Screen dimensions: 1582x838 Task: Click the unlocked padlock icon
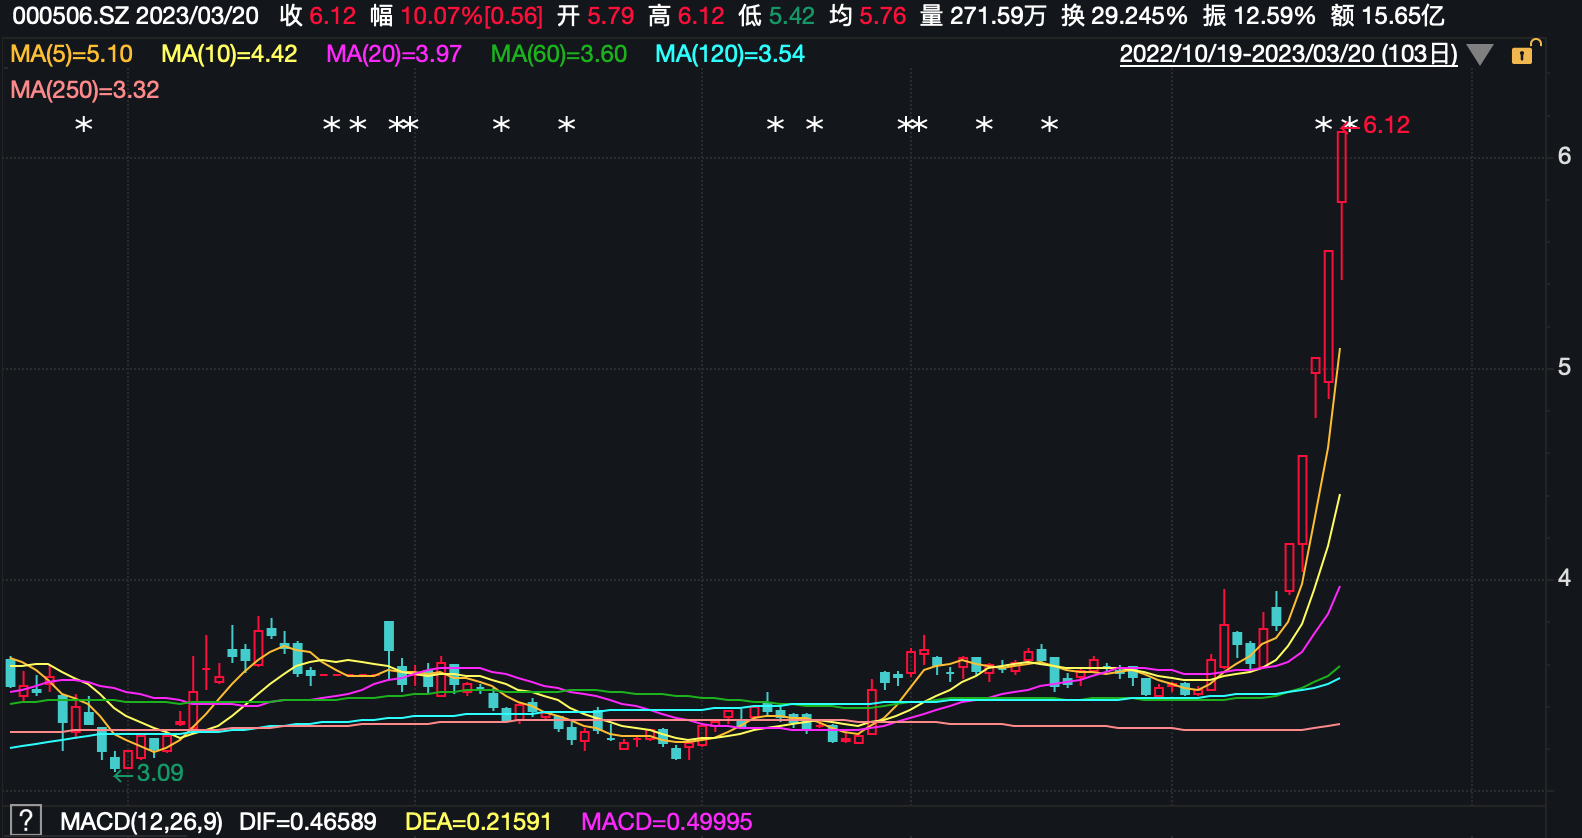point(1523,53)
